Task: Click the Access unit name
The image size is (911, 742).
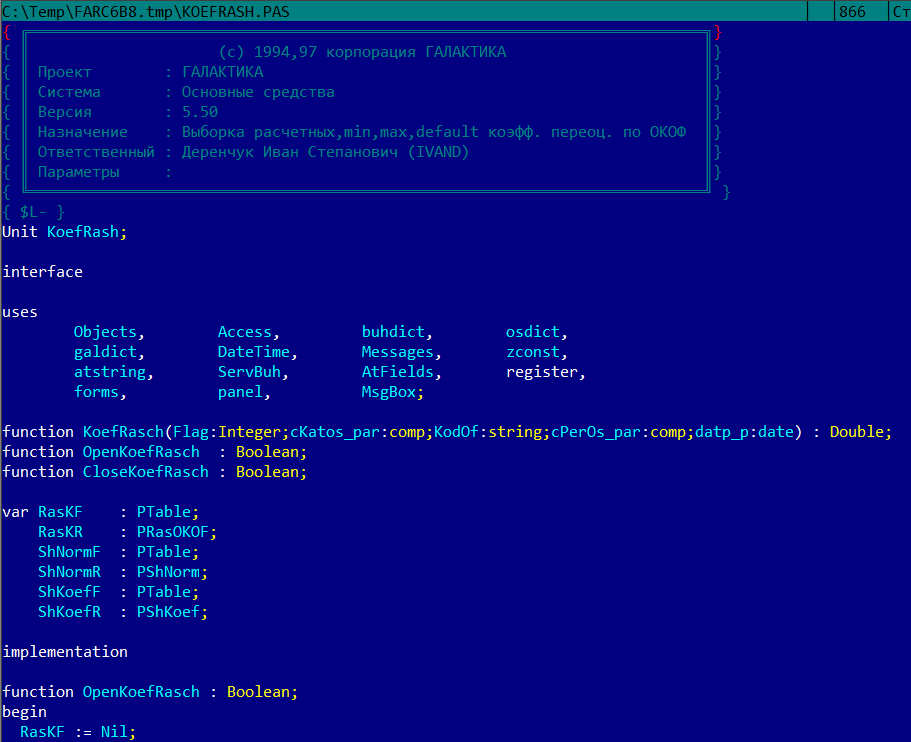Action: tap(245, 332)
